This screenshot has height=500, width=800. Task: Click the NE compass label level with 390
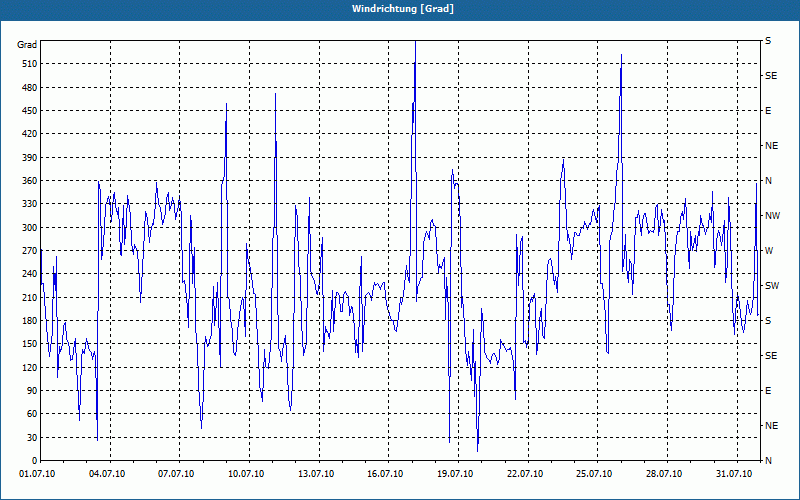771,146
